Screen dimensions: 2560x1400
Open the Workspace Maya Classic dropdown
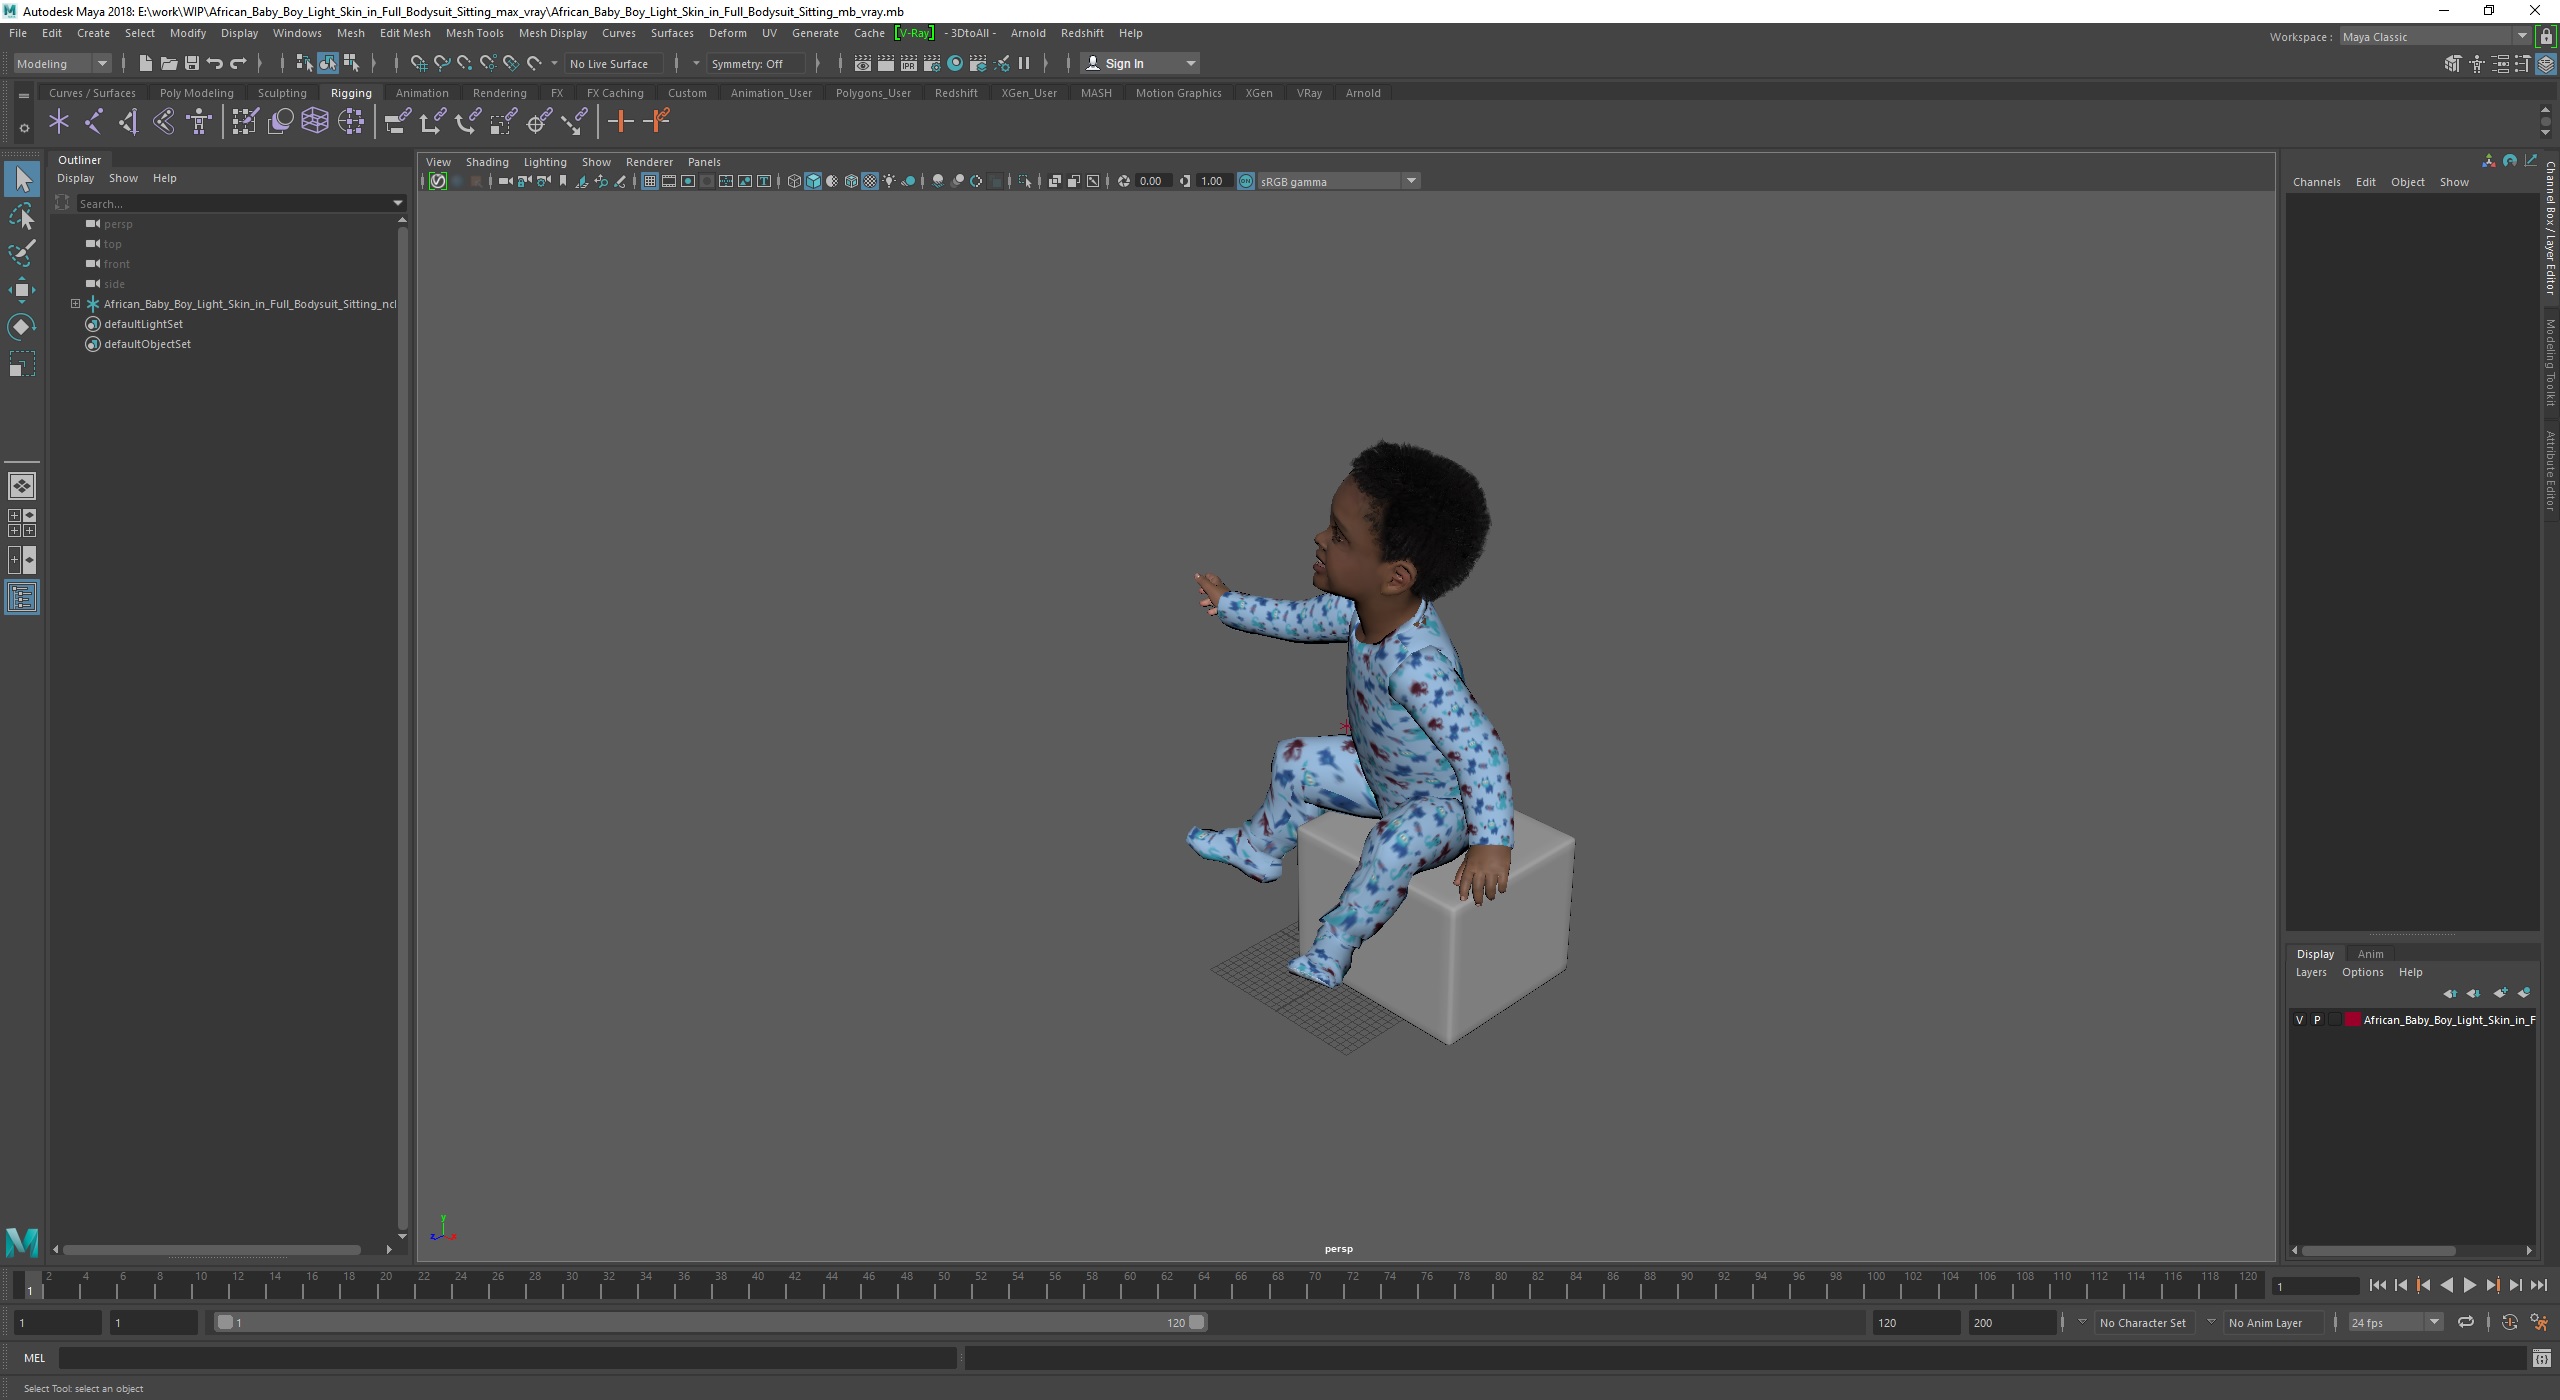click(x=2434, y=37)
